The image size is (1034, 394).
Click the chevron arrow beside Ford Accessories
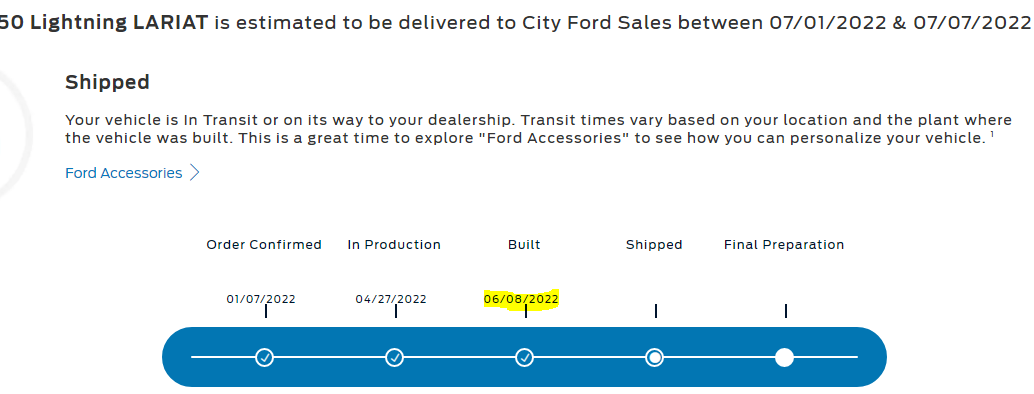[195, 173]
